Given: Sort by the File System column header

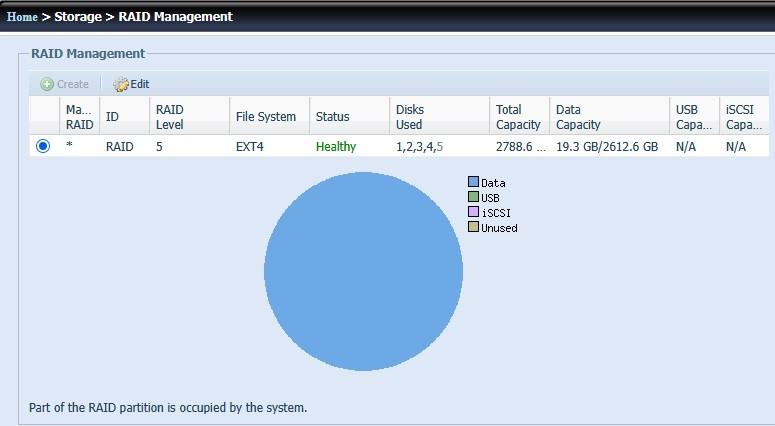Looking at the screenshot, I should [266, 117].
